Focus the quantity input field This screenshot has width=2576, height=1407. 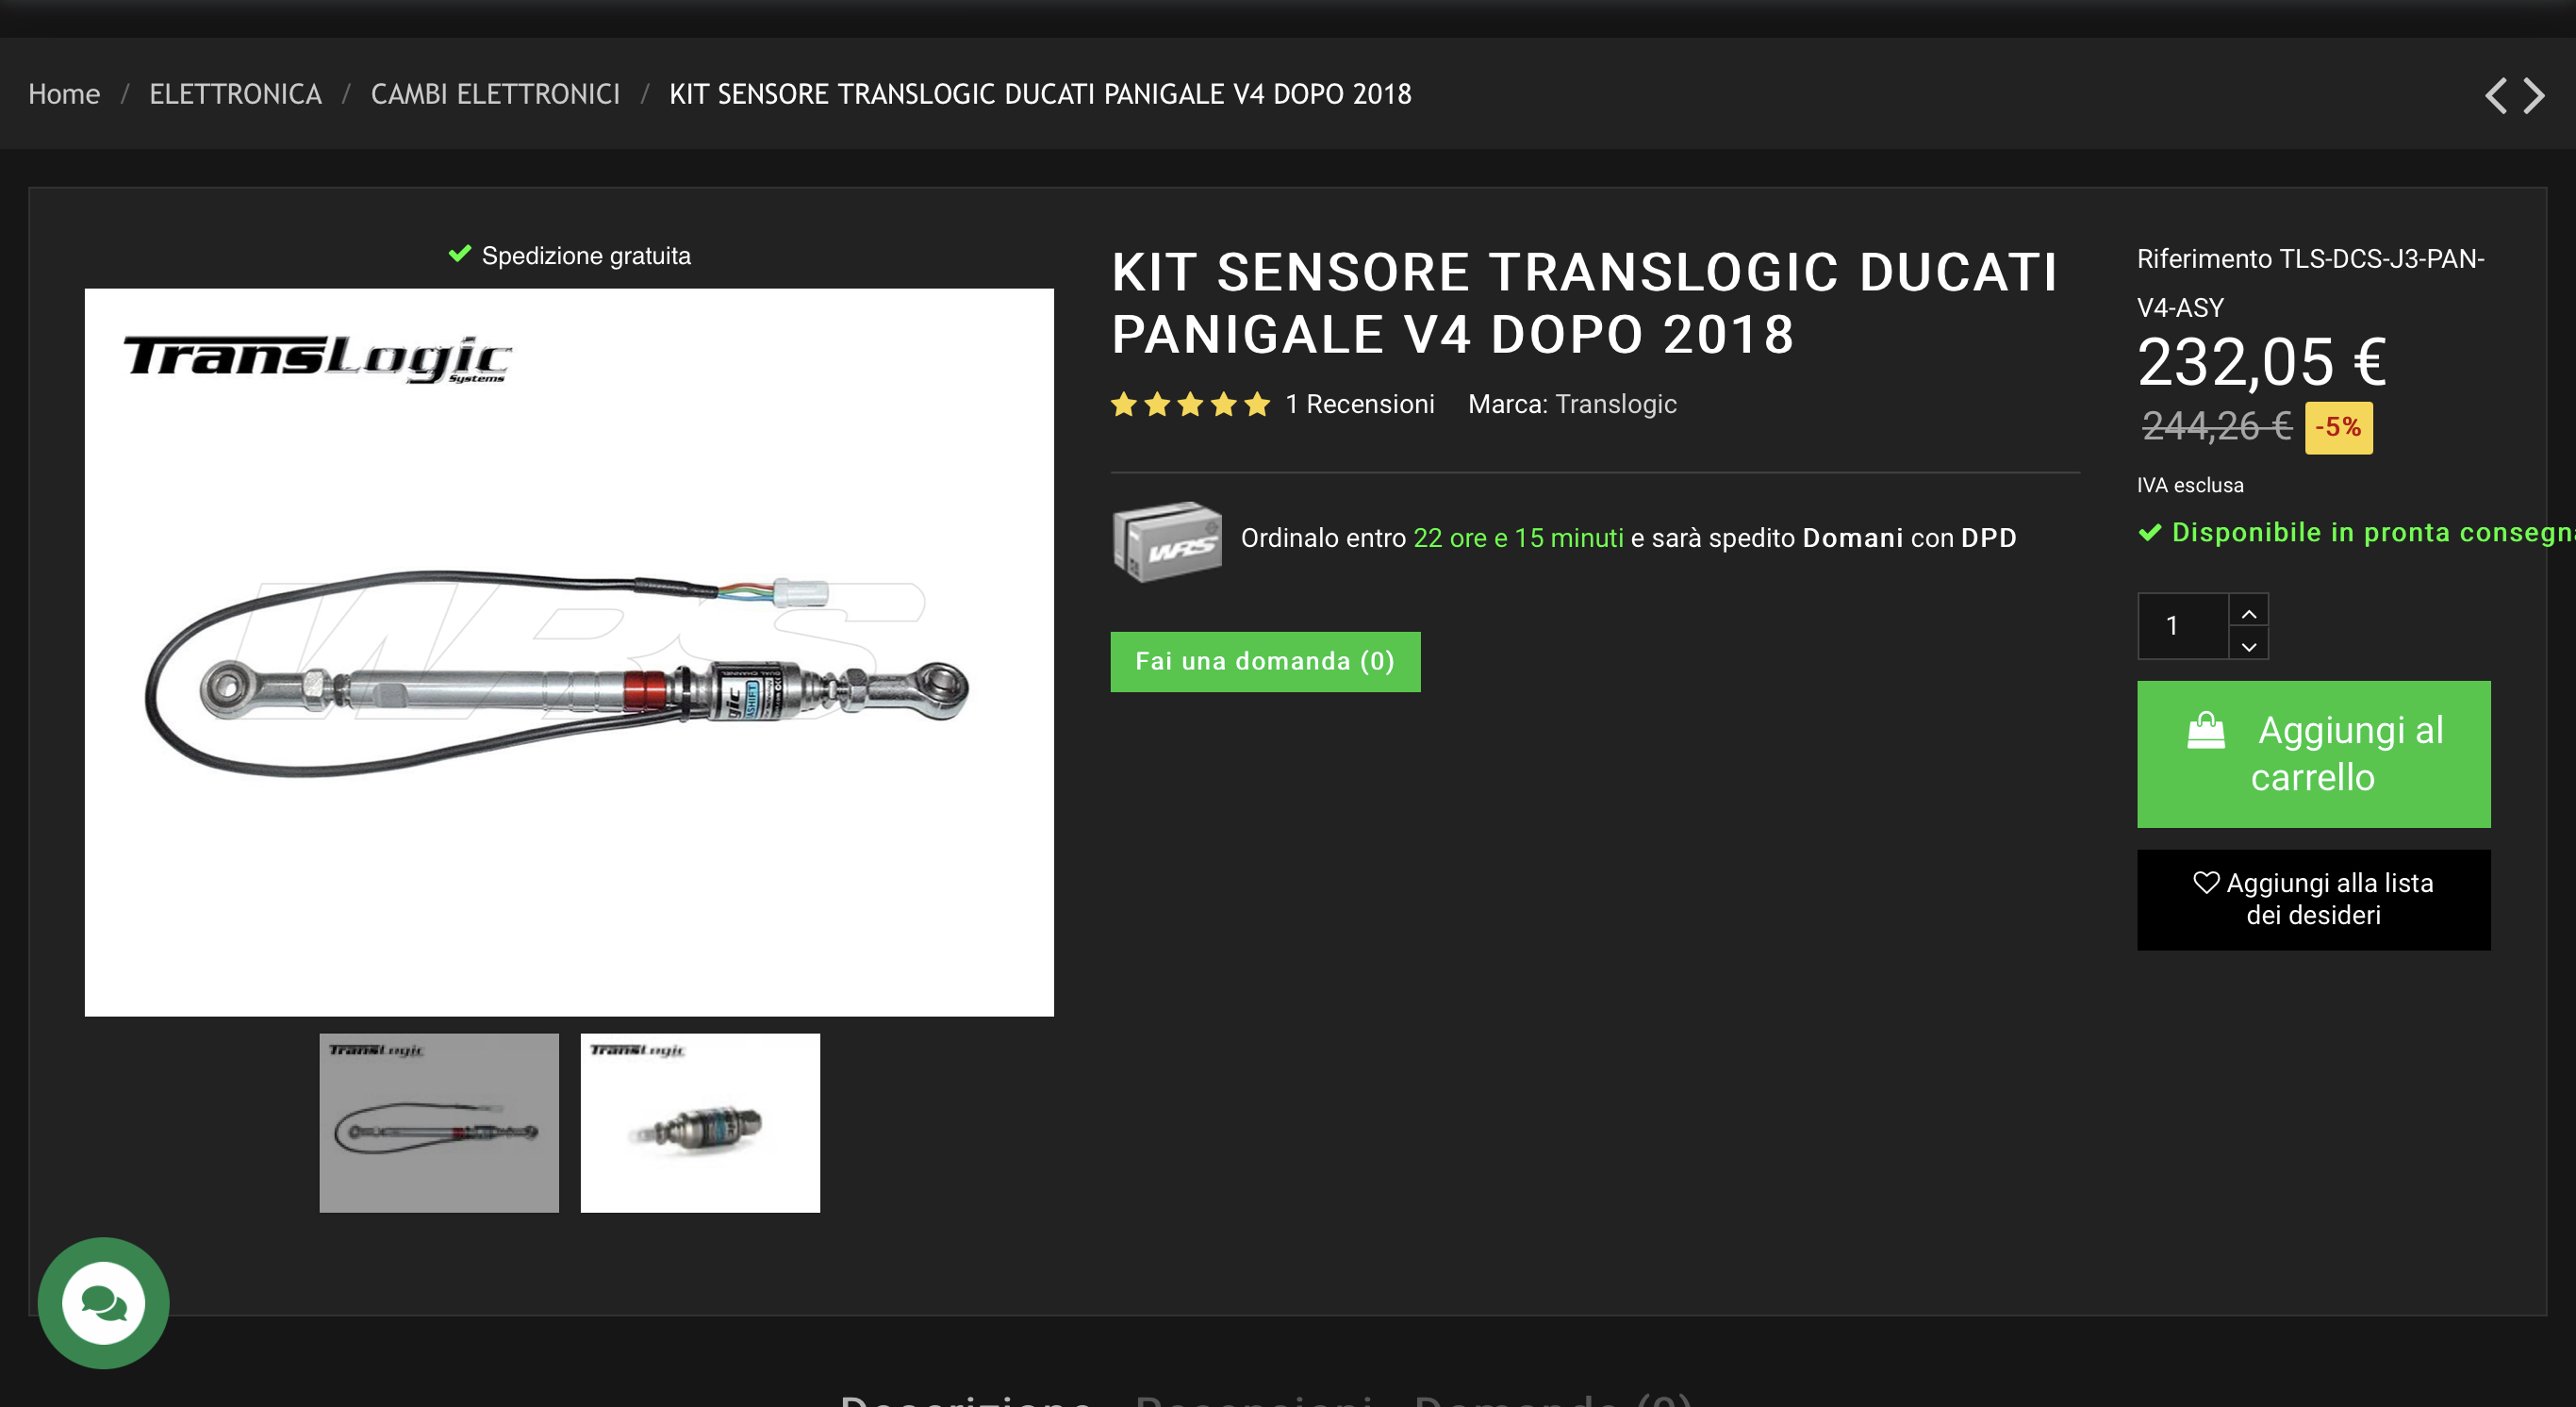(x=2182, y=626)
